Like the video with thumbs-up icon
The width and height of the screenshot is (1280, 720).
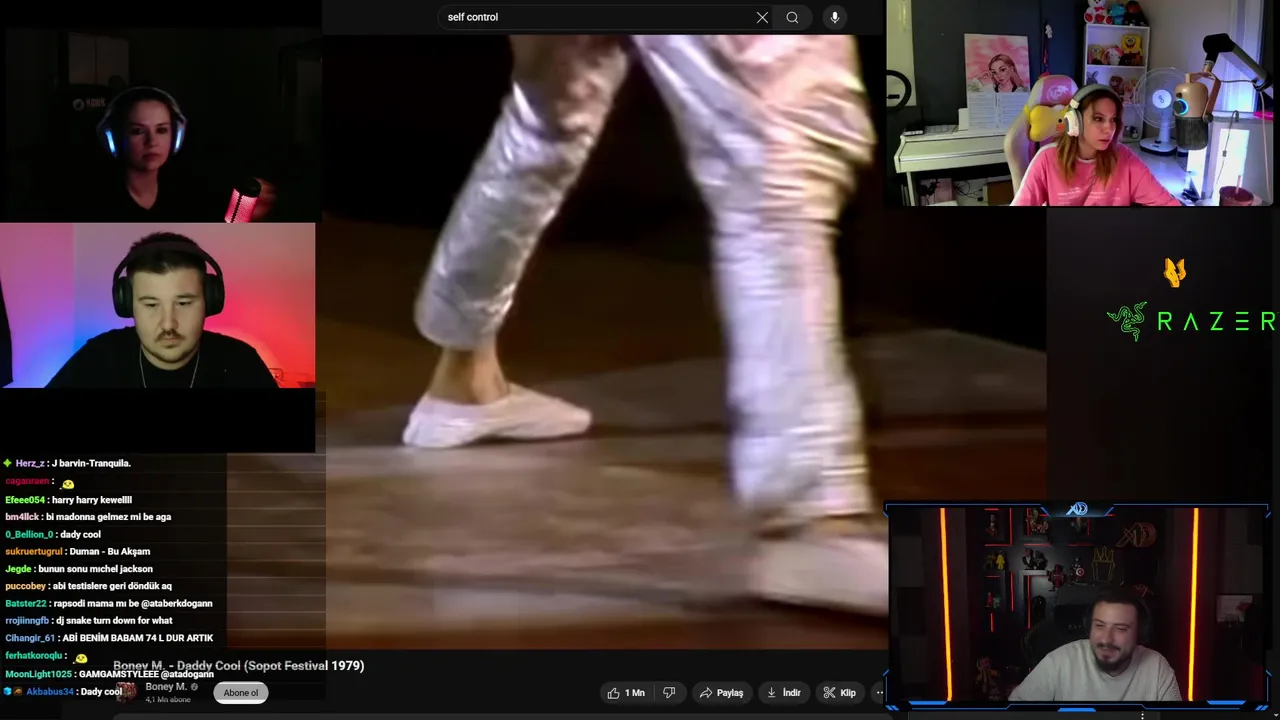(x=626, y=693)
